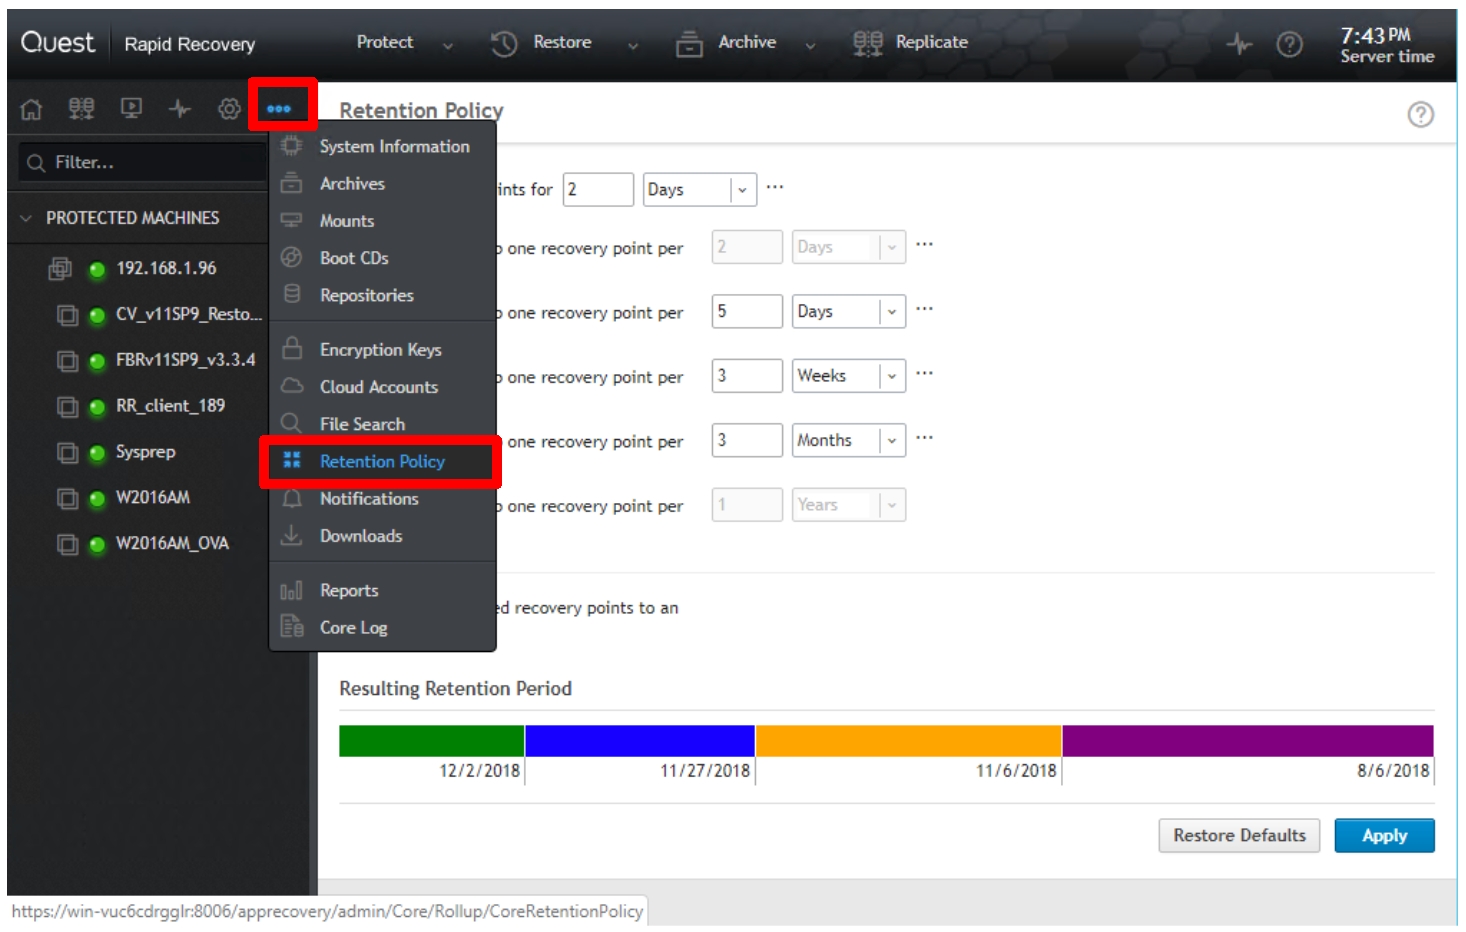The image size is (1466, 932).
Task: Click the Boot CDs disc icon
Action: point(291,257)
